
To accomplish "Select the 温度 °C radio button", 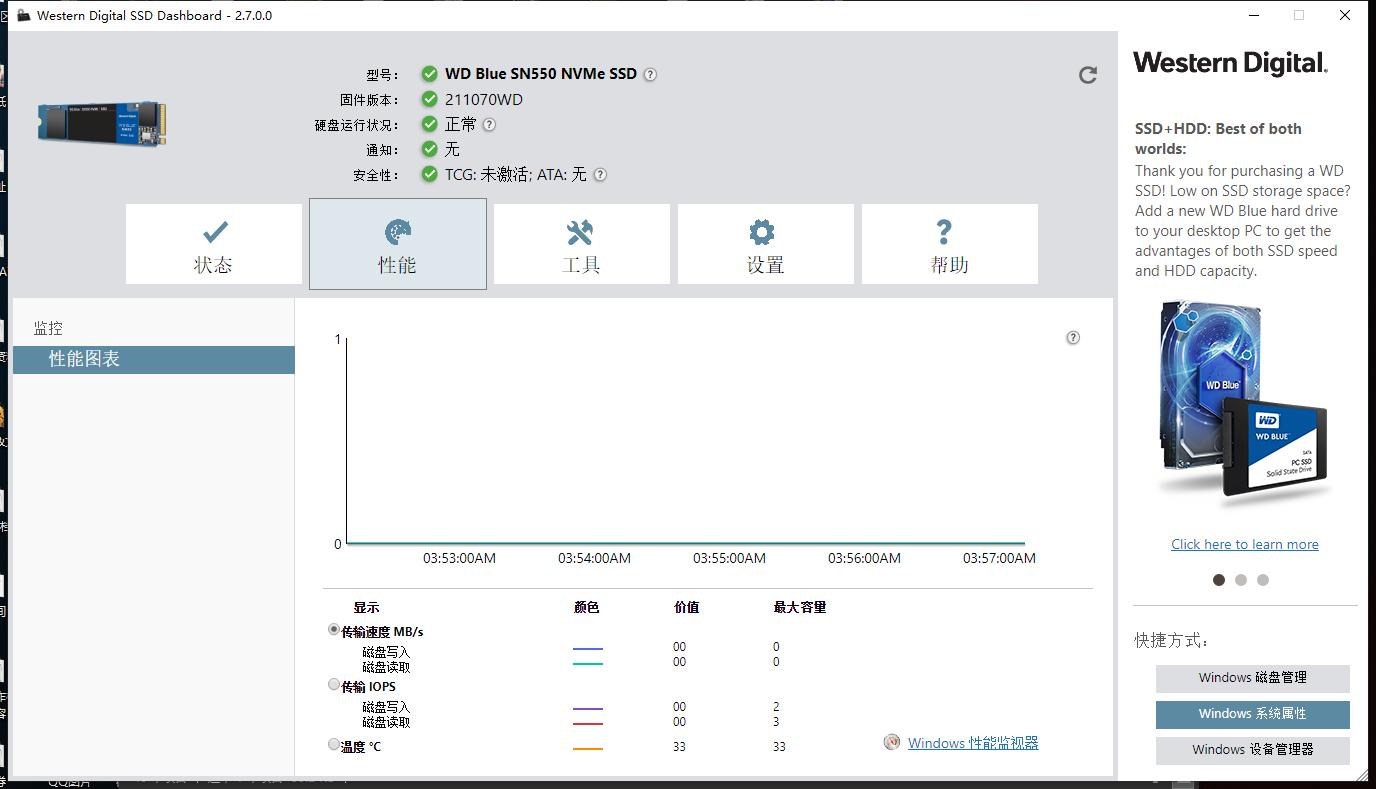I will [333, 744].
